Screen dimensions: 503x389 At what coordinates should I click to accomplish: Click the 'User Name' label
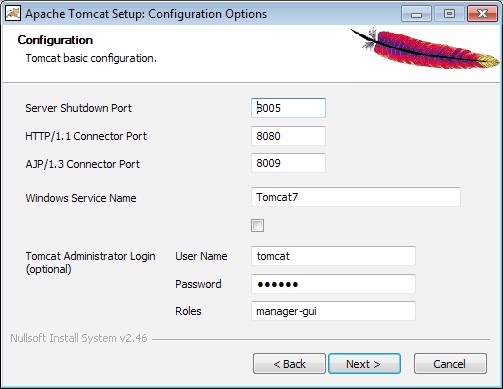[201, 256]
